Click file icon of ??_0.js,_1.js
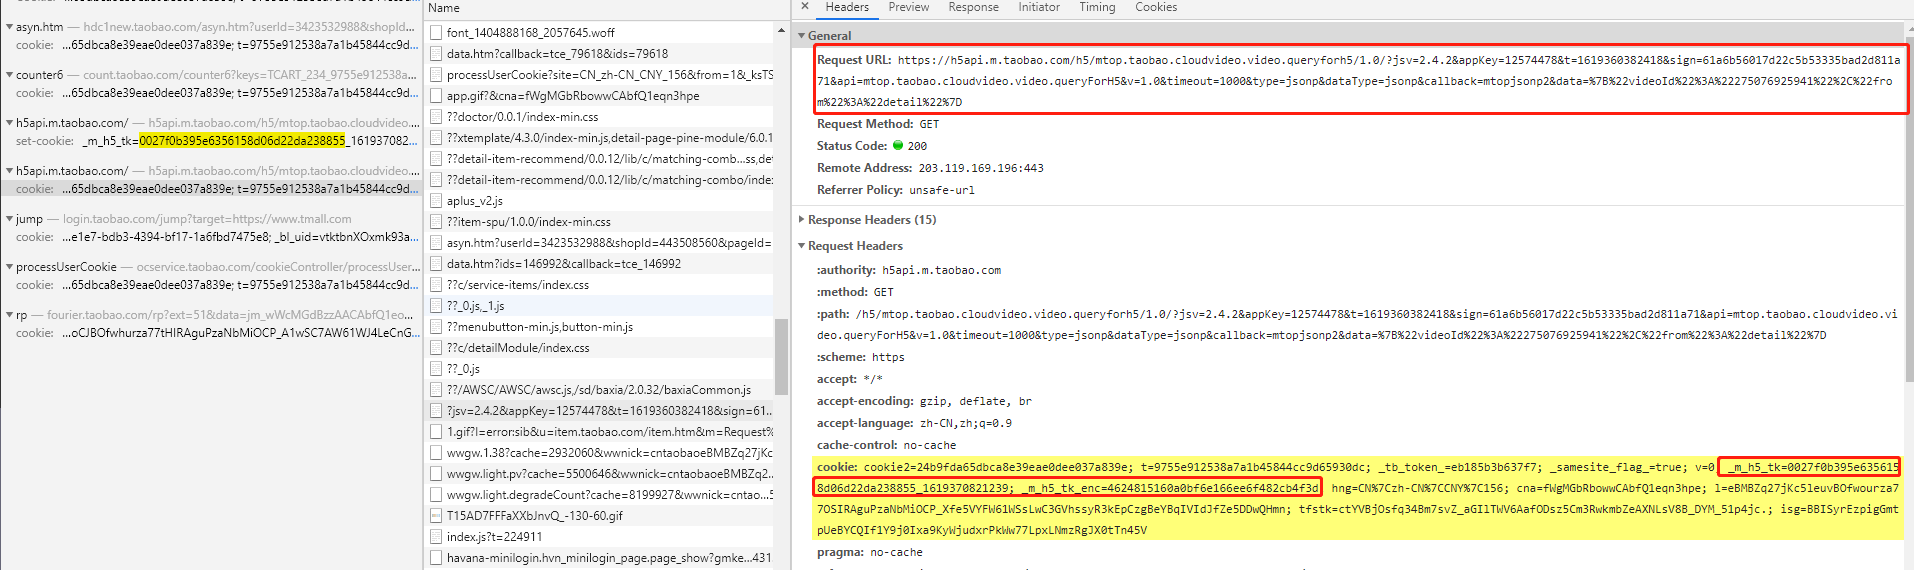This screenshot has height=570, width=1914. pyautogui.click(x=436, y=306)
